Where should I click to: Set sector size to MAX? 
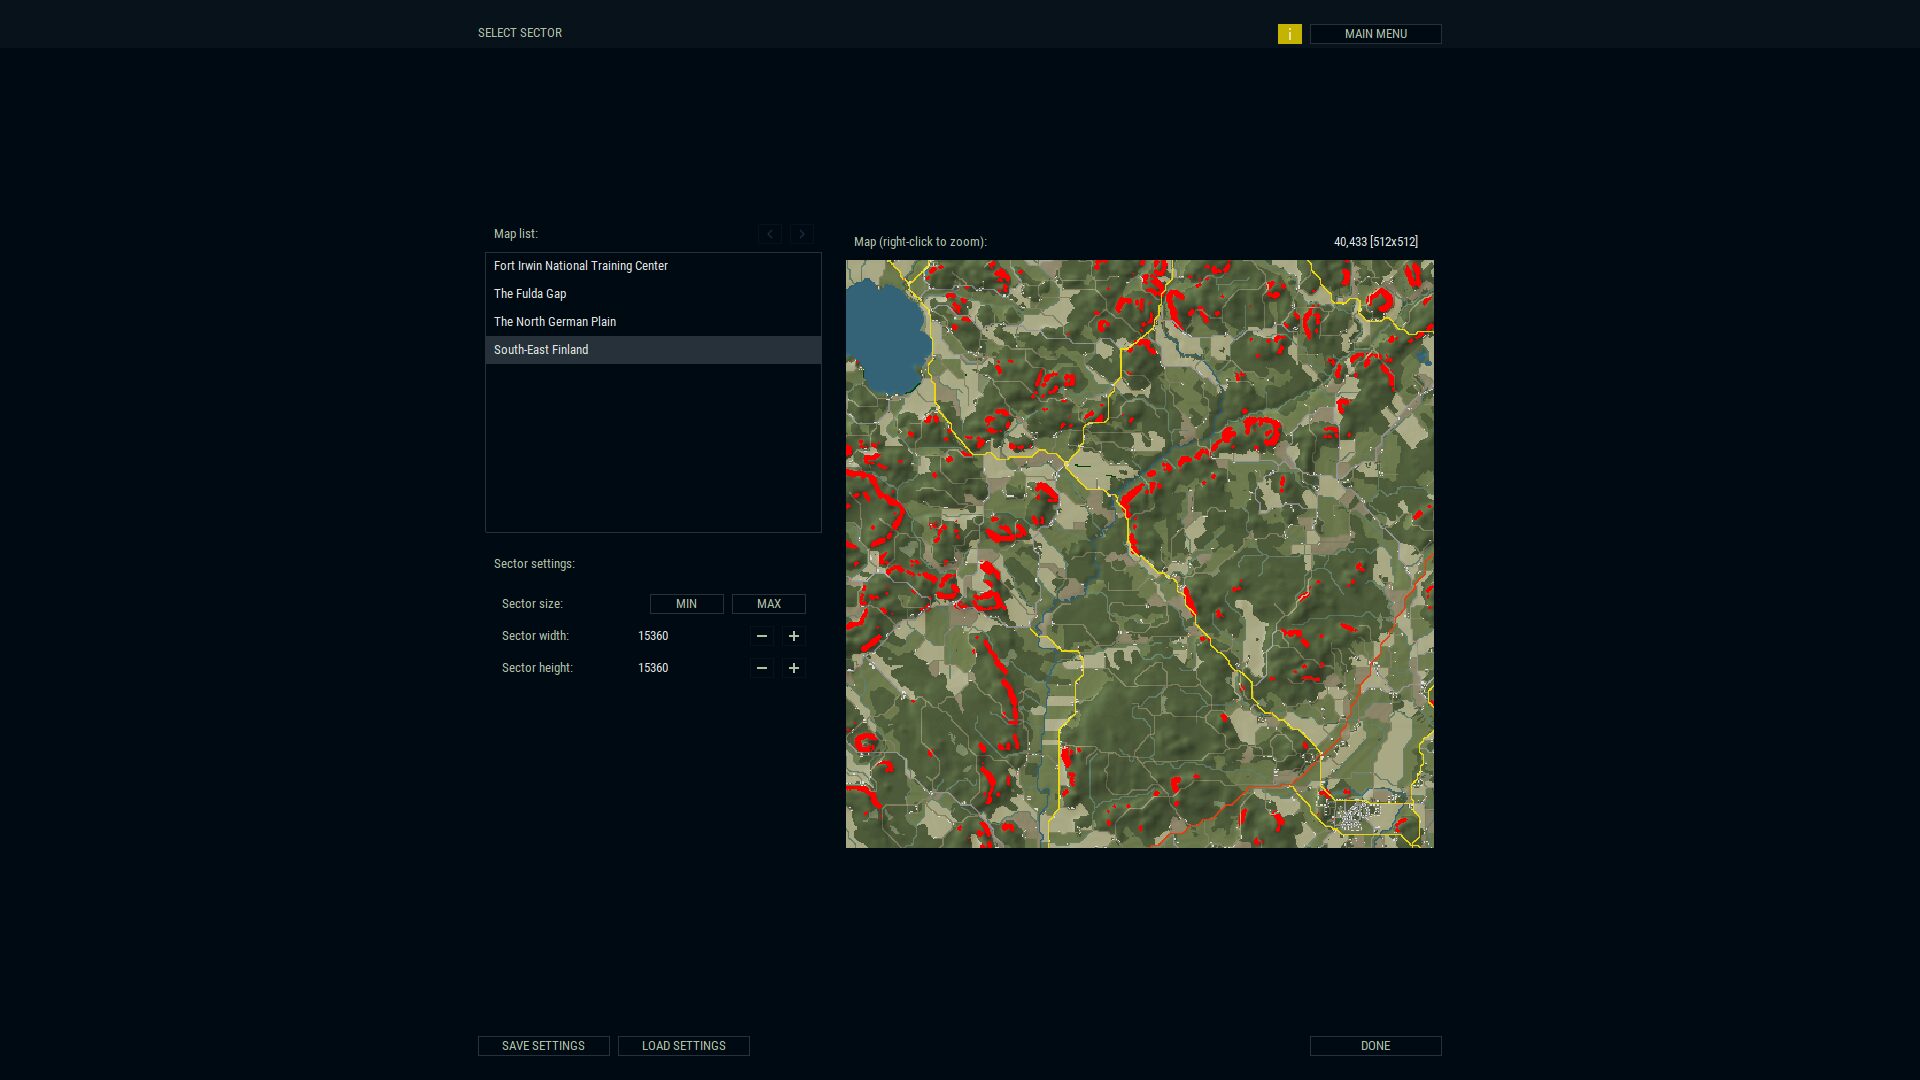(x=768, y=604)
